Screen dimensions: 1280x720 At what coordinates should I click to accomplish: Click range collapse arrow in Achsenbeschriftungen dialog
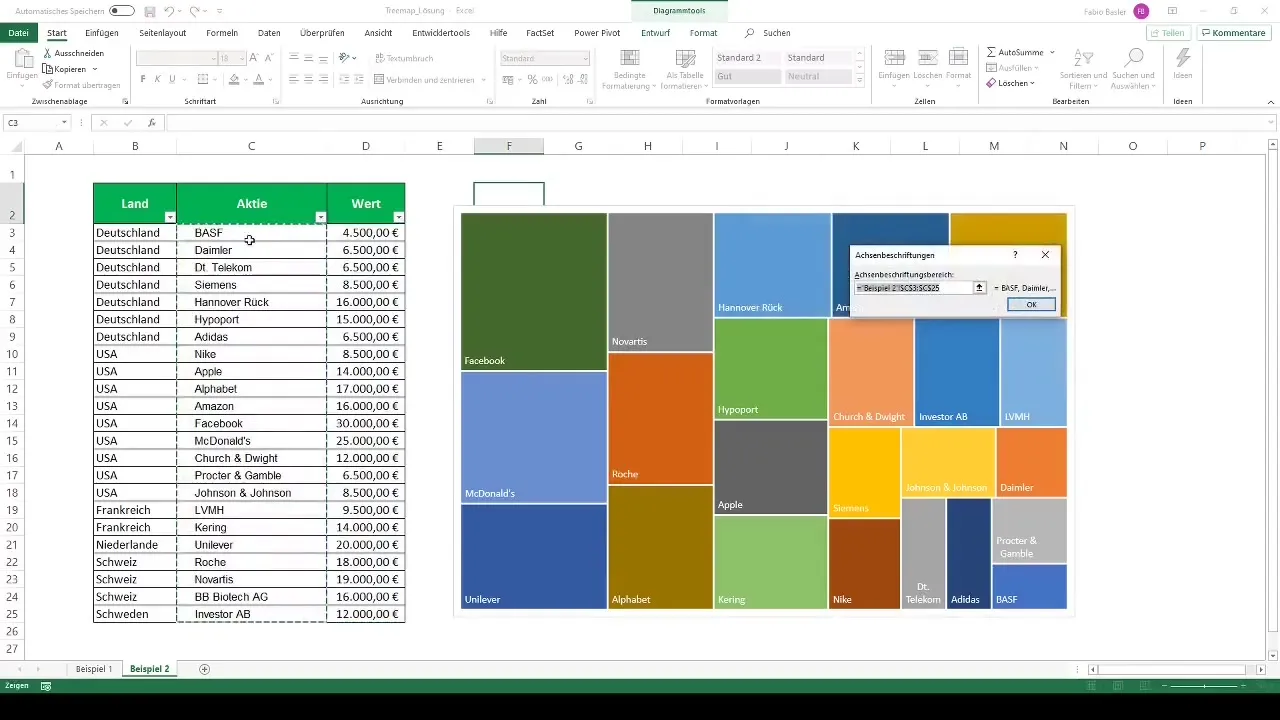pos(980,287)
